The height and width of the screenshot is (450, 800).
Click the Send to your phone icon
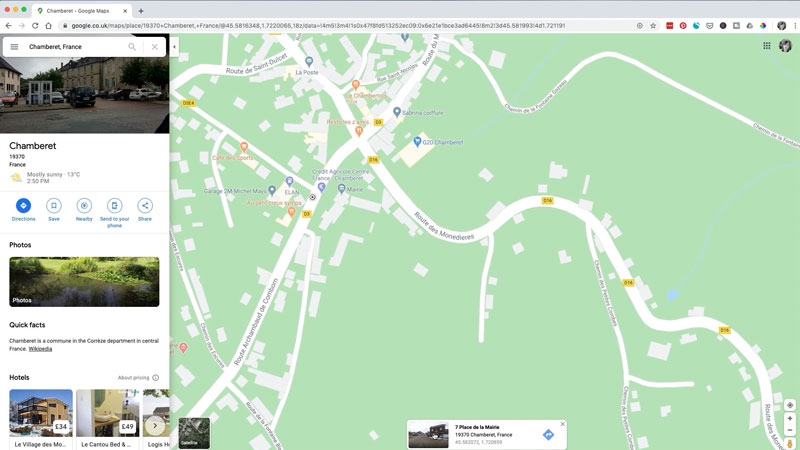tap(114, 206)
